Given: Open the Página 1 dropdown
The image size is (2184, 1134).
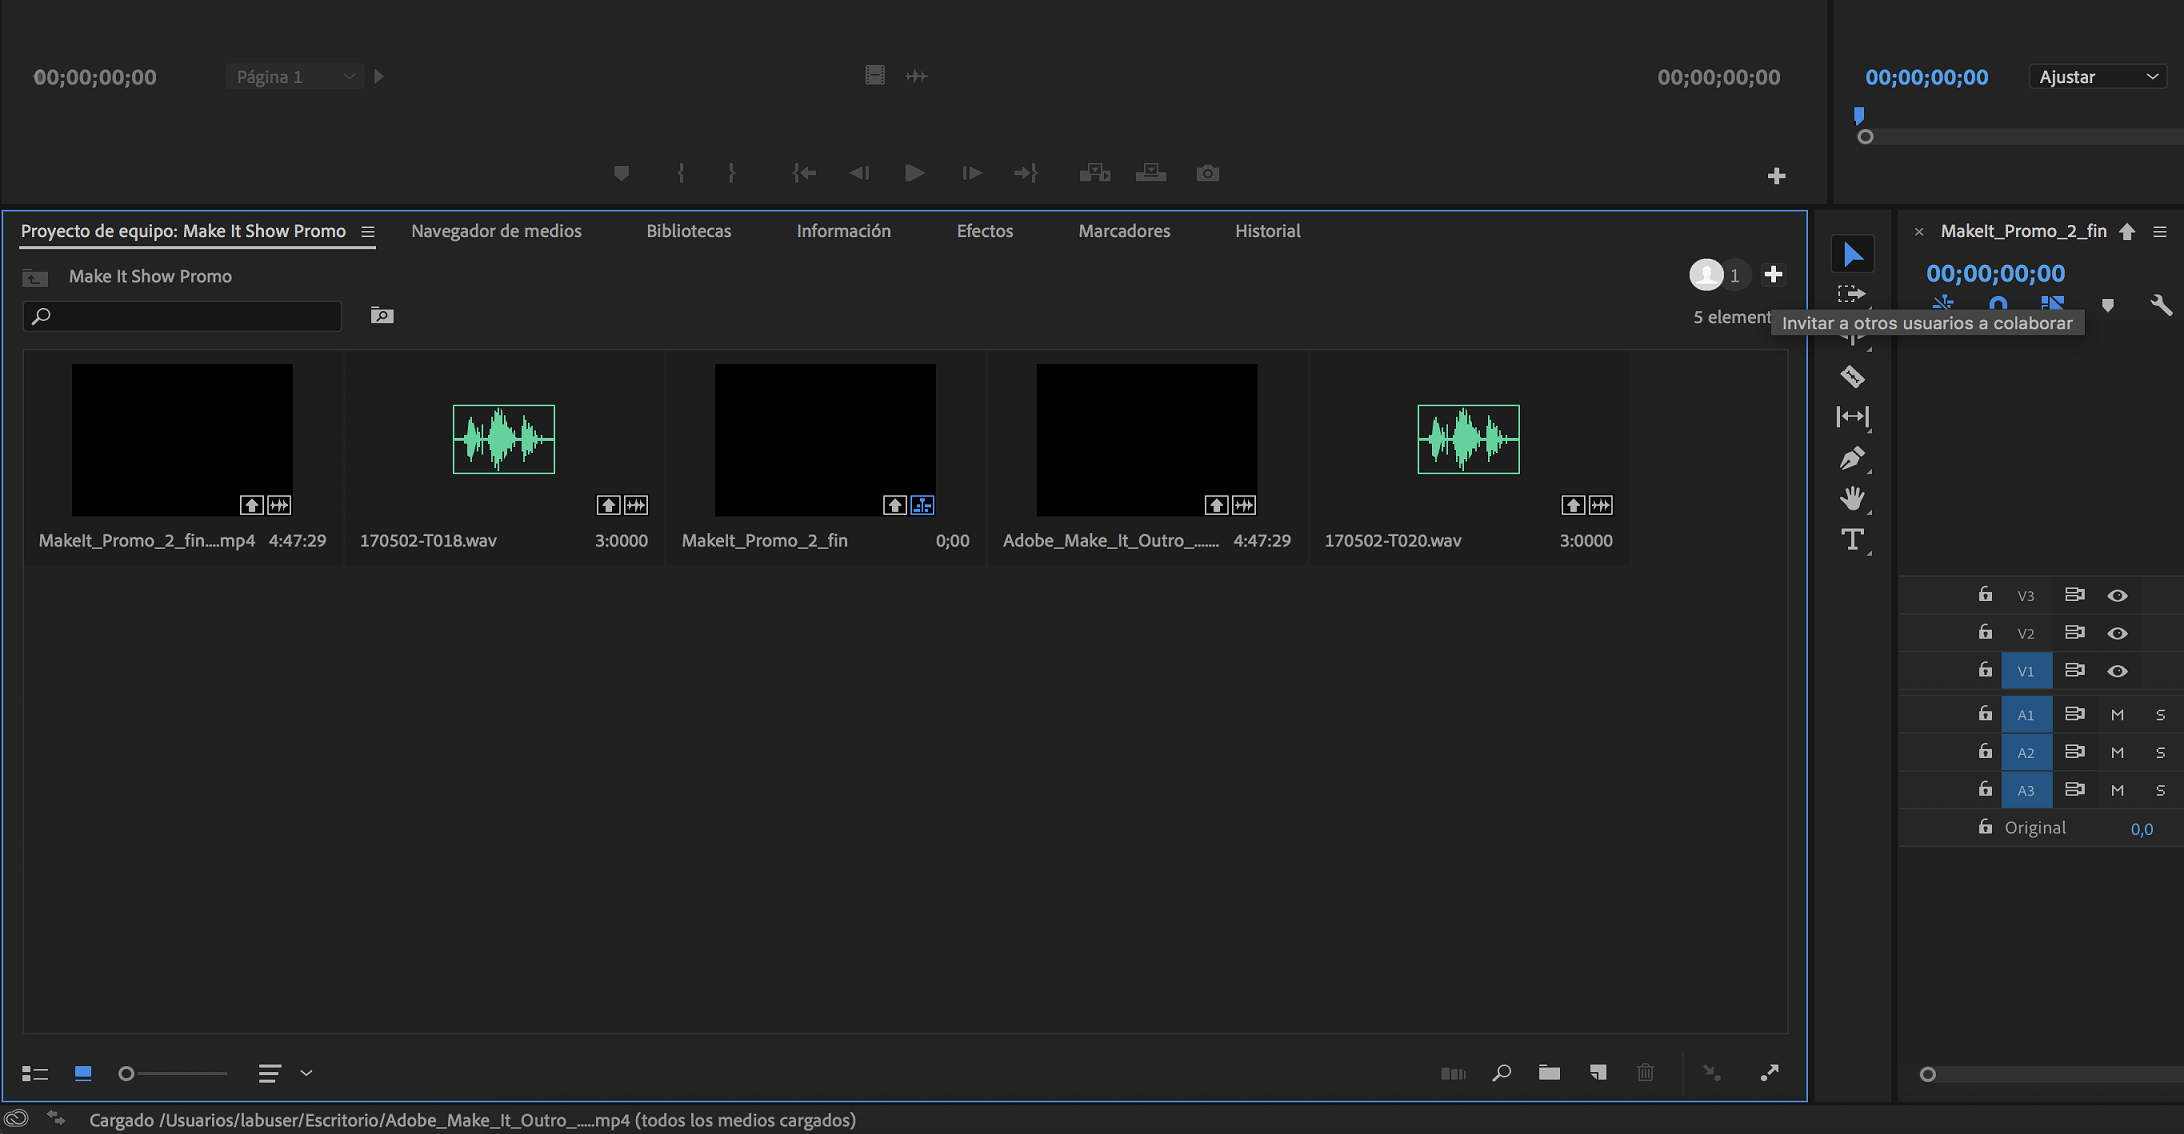Looking at the screenshot, I should pyautogui.click(x=295, y=77).
